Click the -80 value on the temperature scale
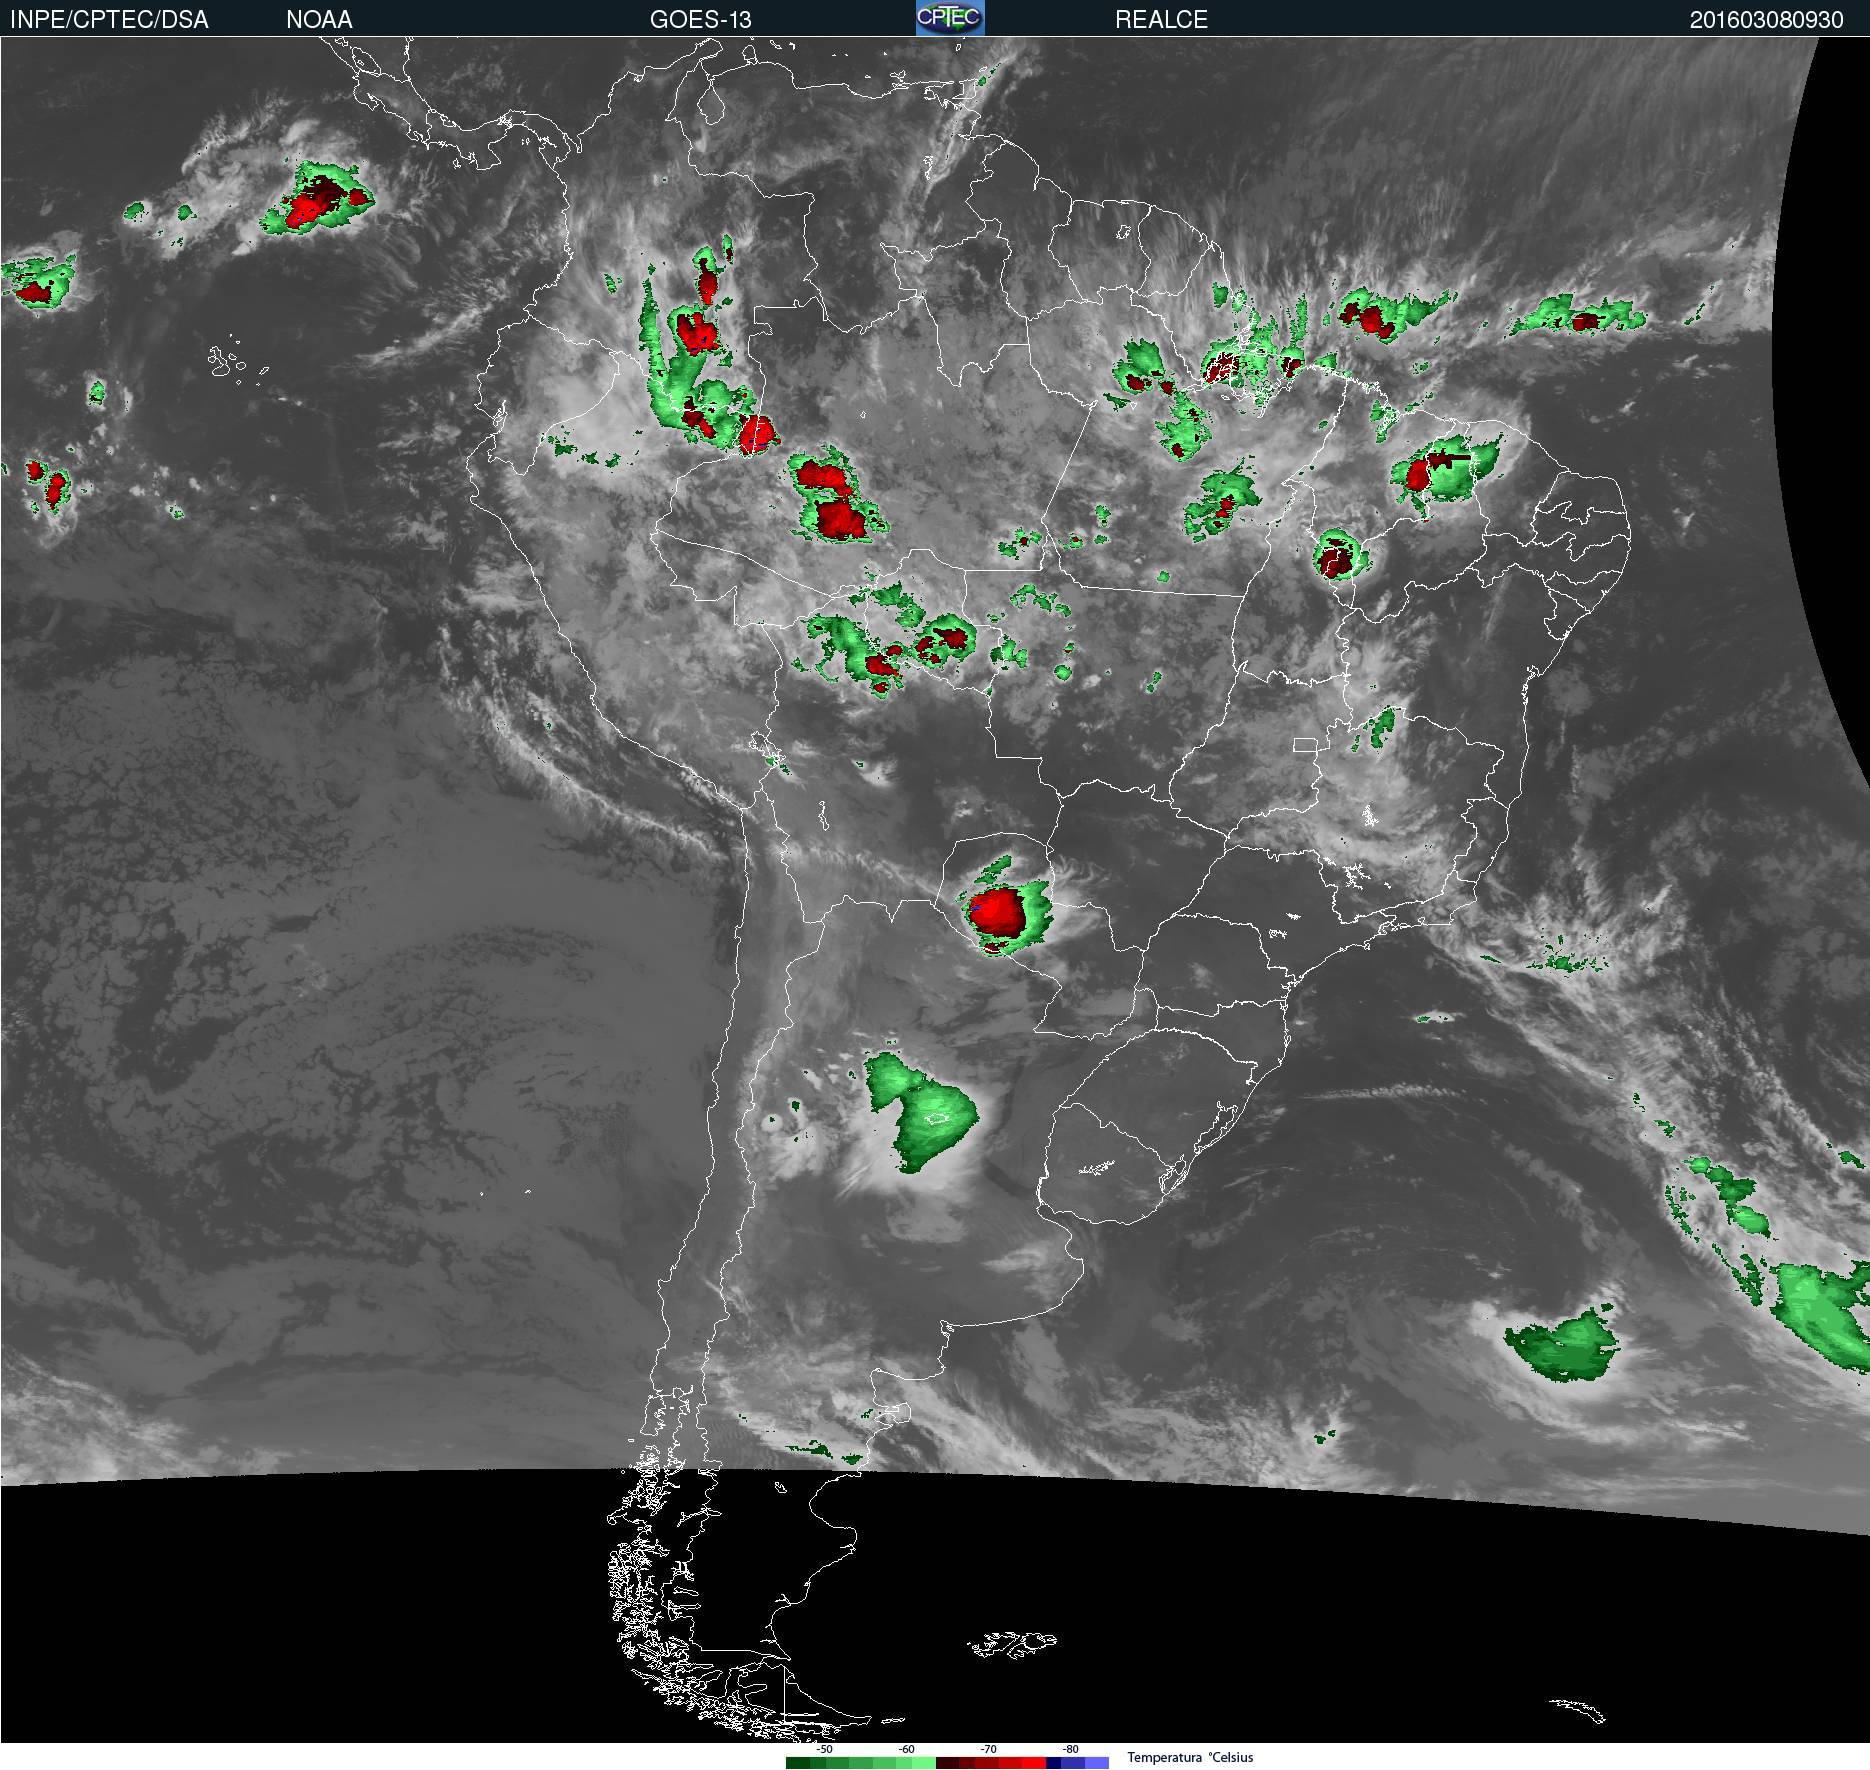Image resolution: width=1870 pixels, height=1770 pixels. pos(1070,1749)
